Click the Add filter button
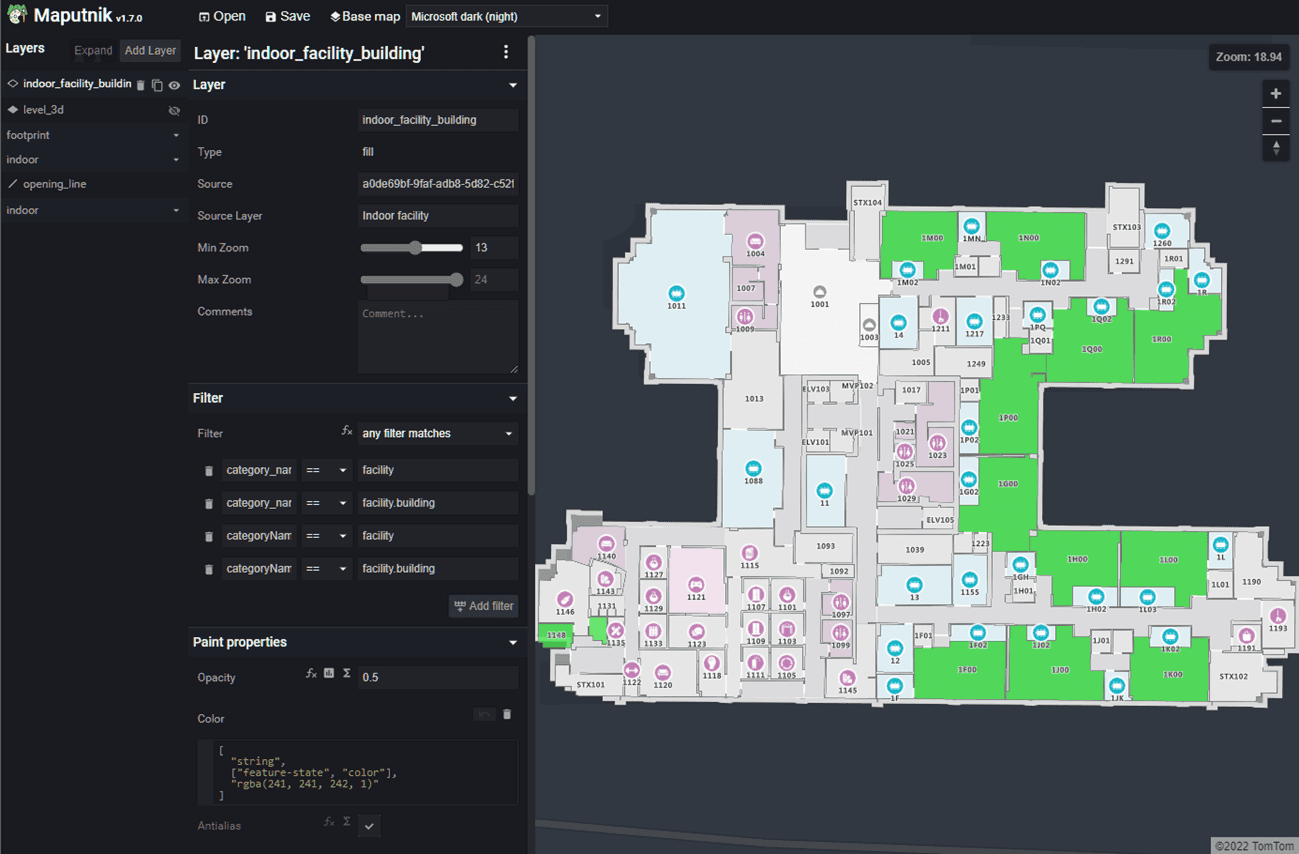Viewport: 1299px width, 854px height. click(x=484, y=605)
